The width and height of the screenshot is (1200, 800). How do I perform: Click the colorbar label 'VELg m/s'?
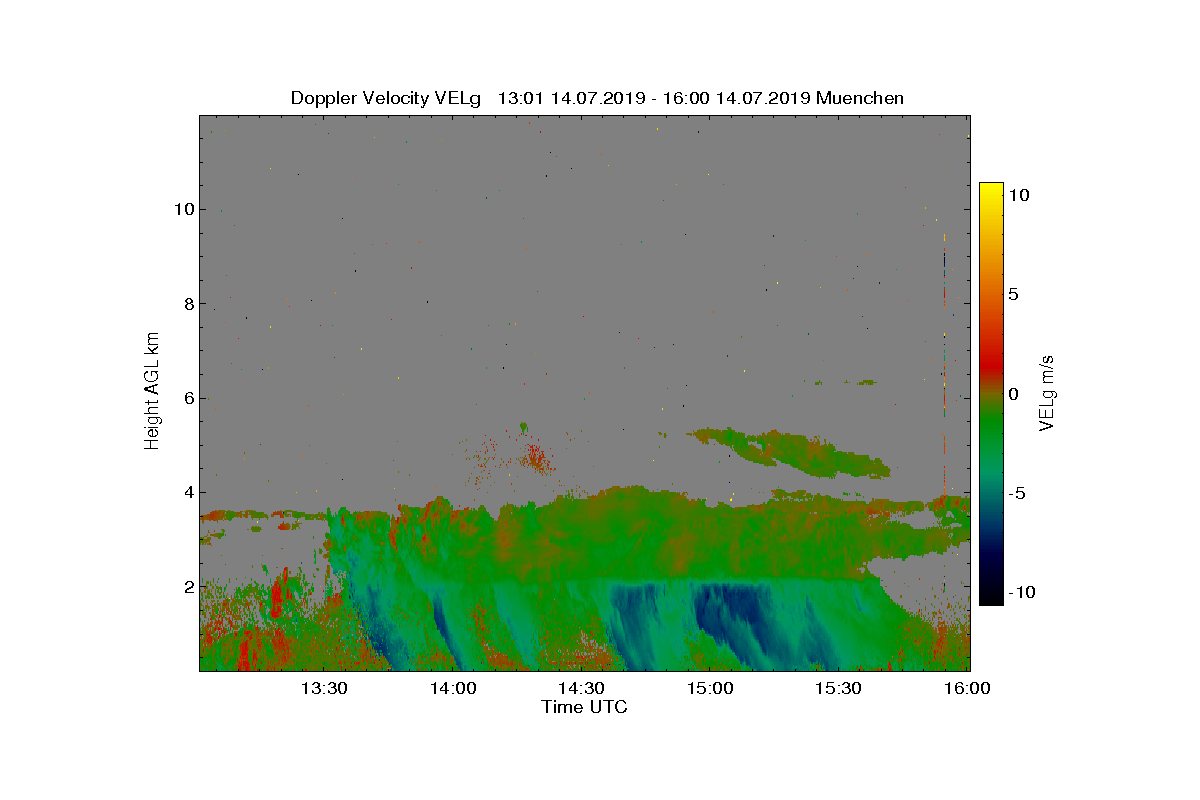(x=1047, y=392)
